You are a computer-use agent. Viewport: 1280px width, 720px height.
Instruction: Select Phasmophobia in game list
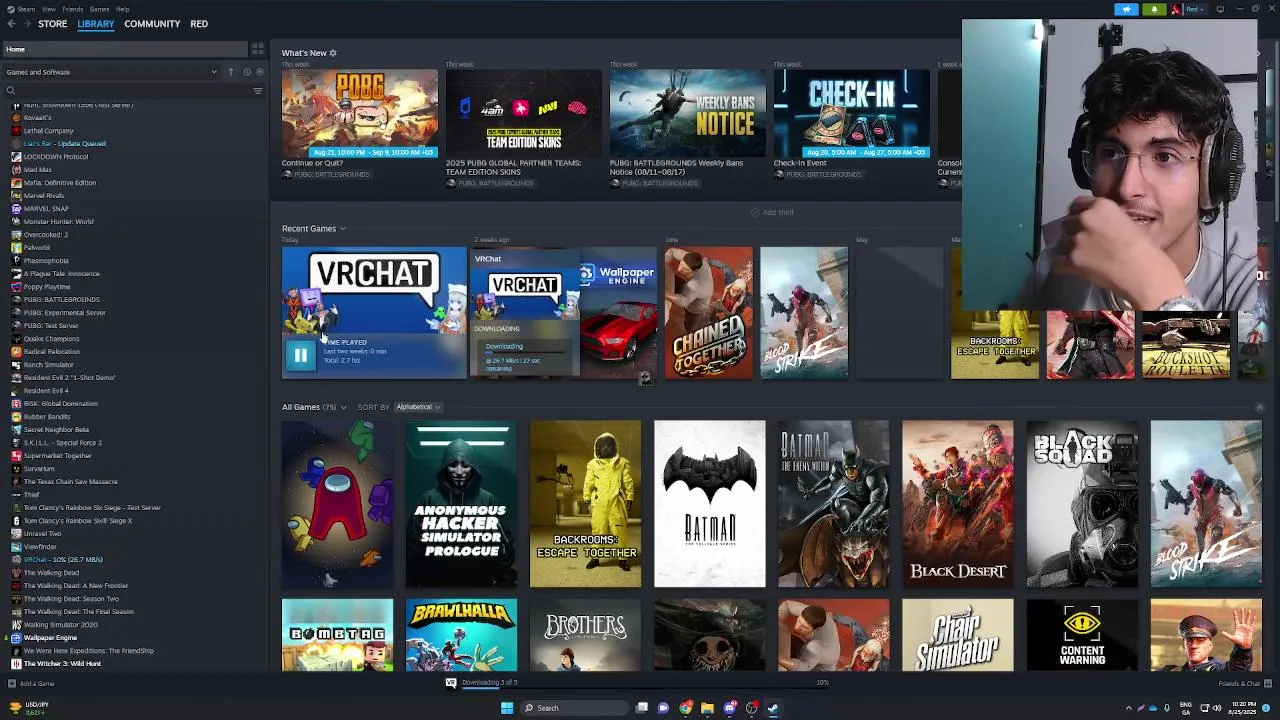(46, 261)
